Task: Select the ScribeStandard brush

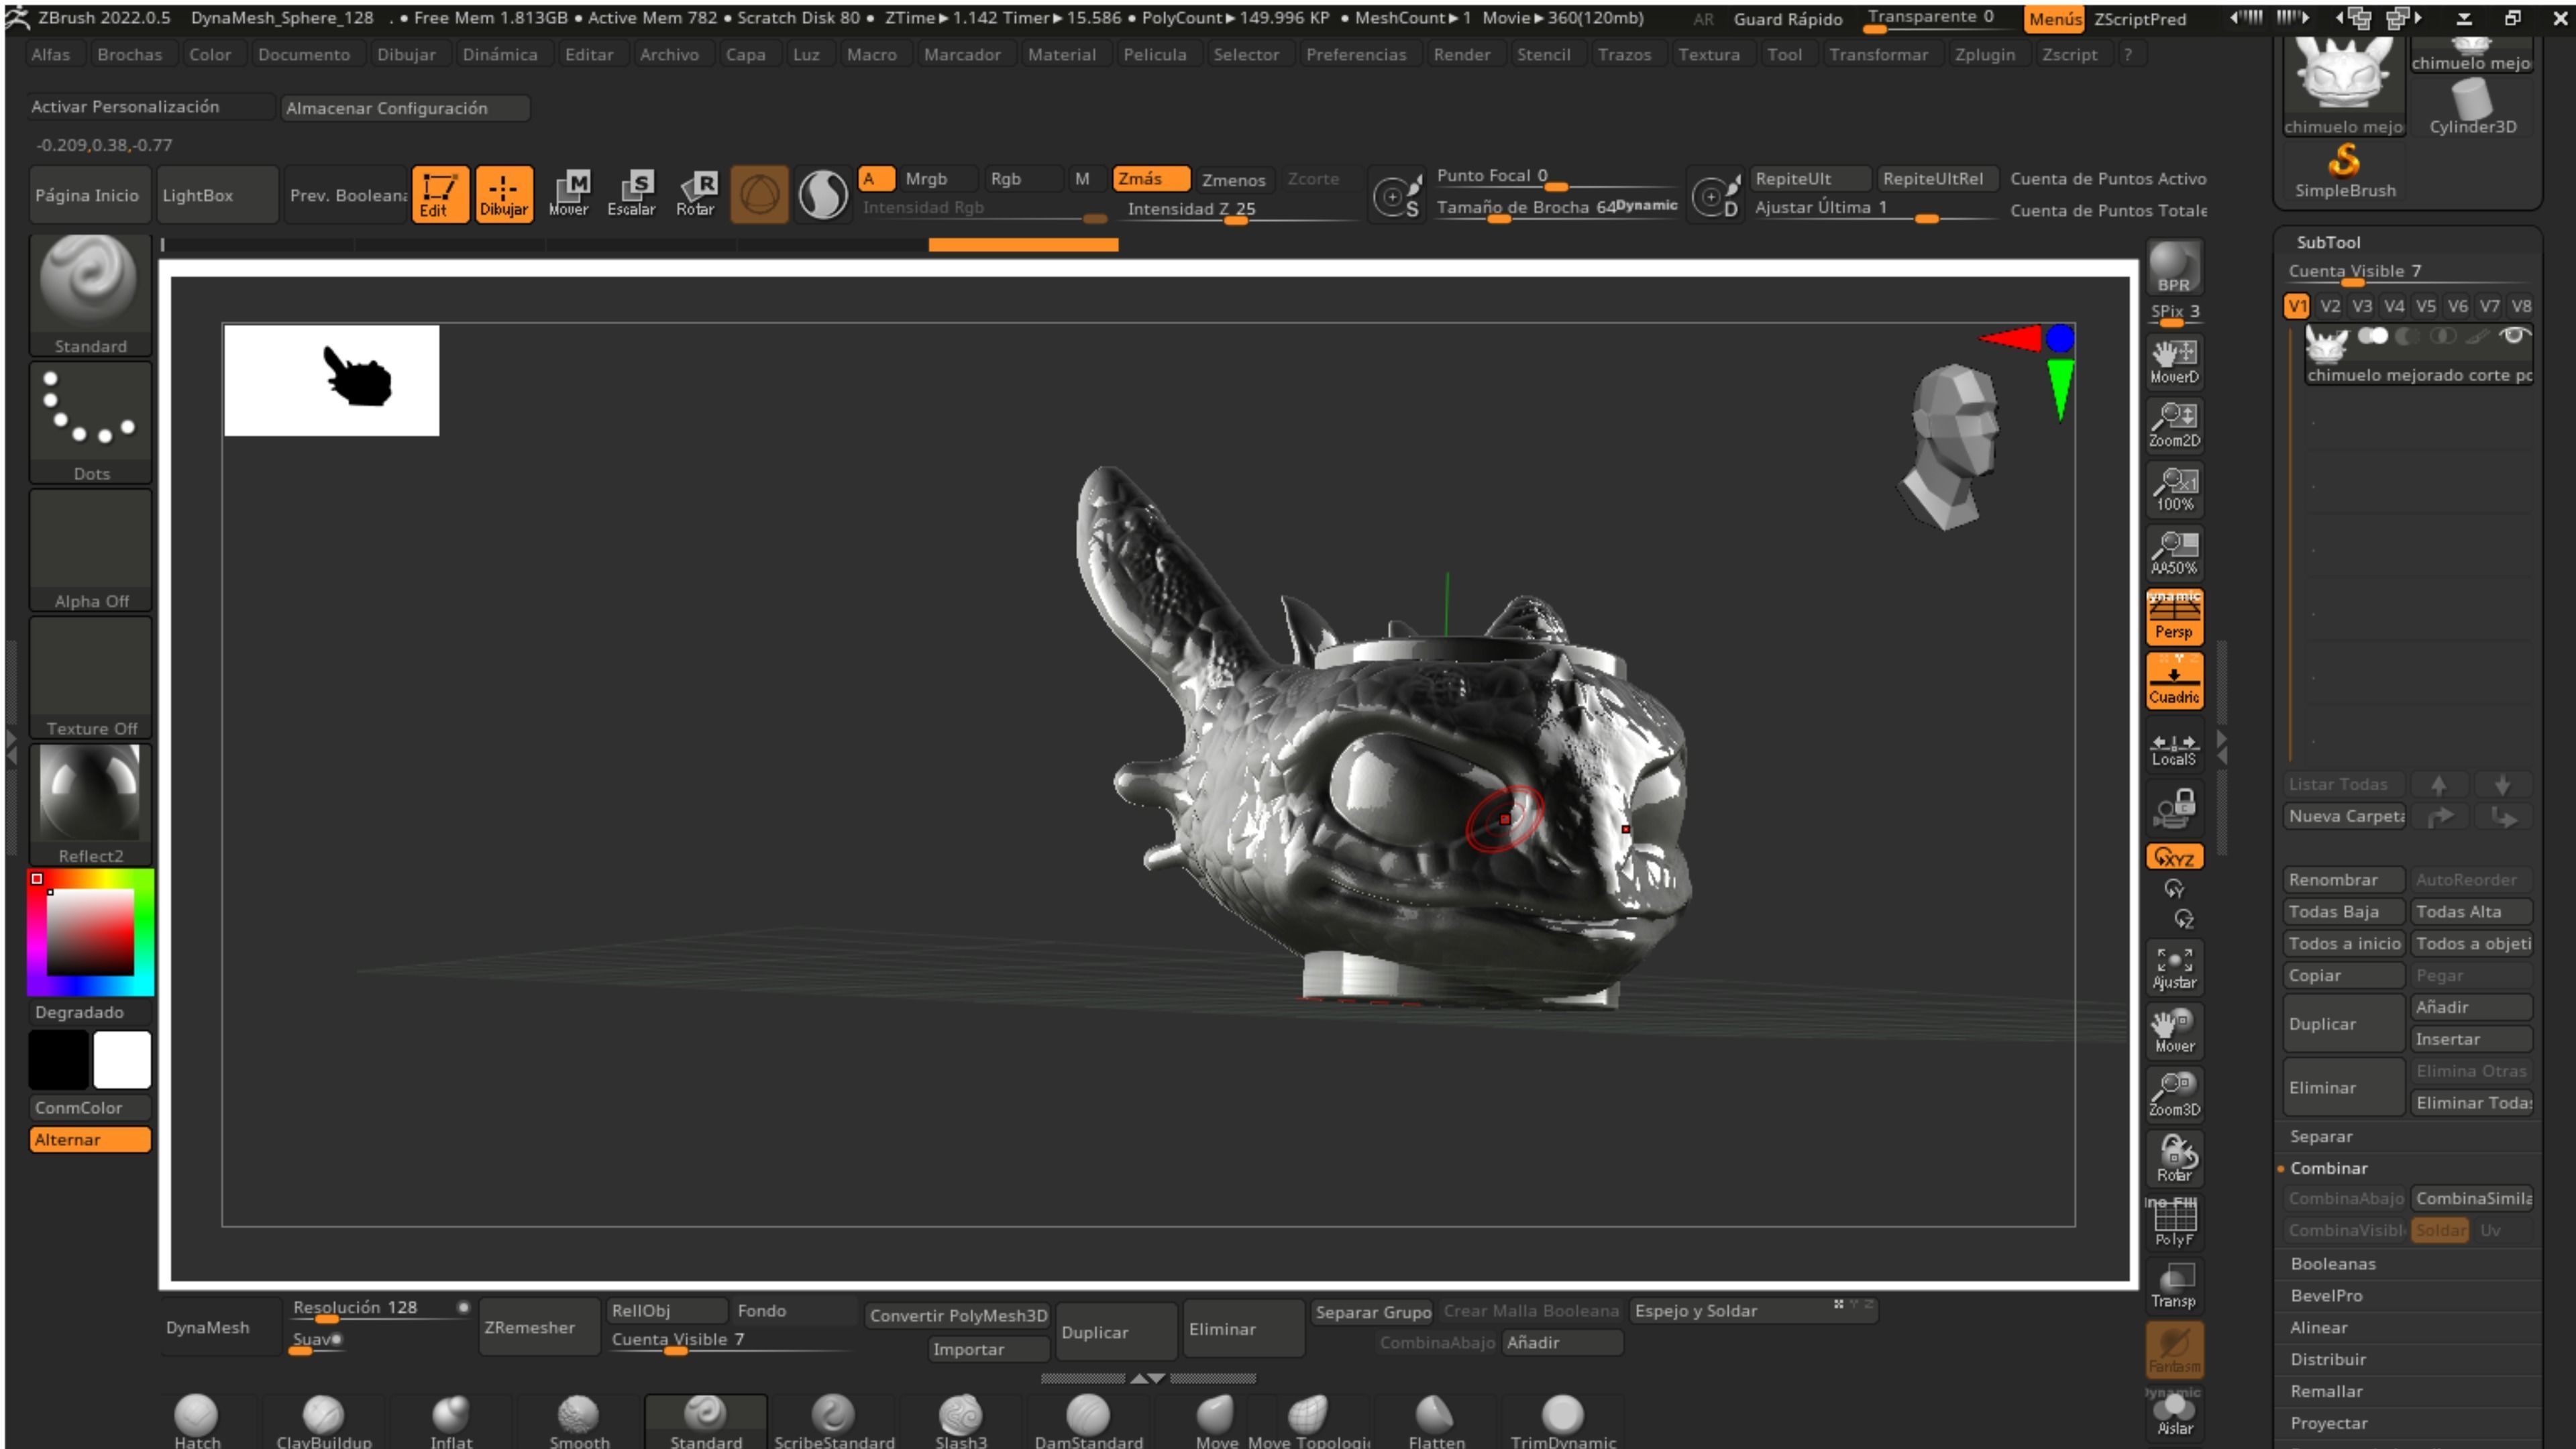Action: [834, 1422]
